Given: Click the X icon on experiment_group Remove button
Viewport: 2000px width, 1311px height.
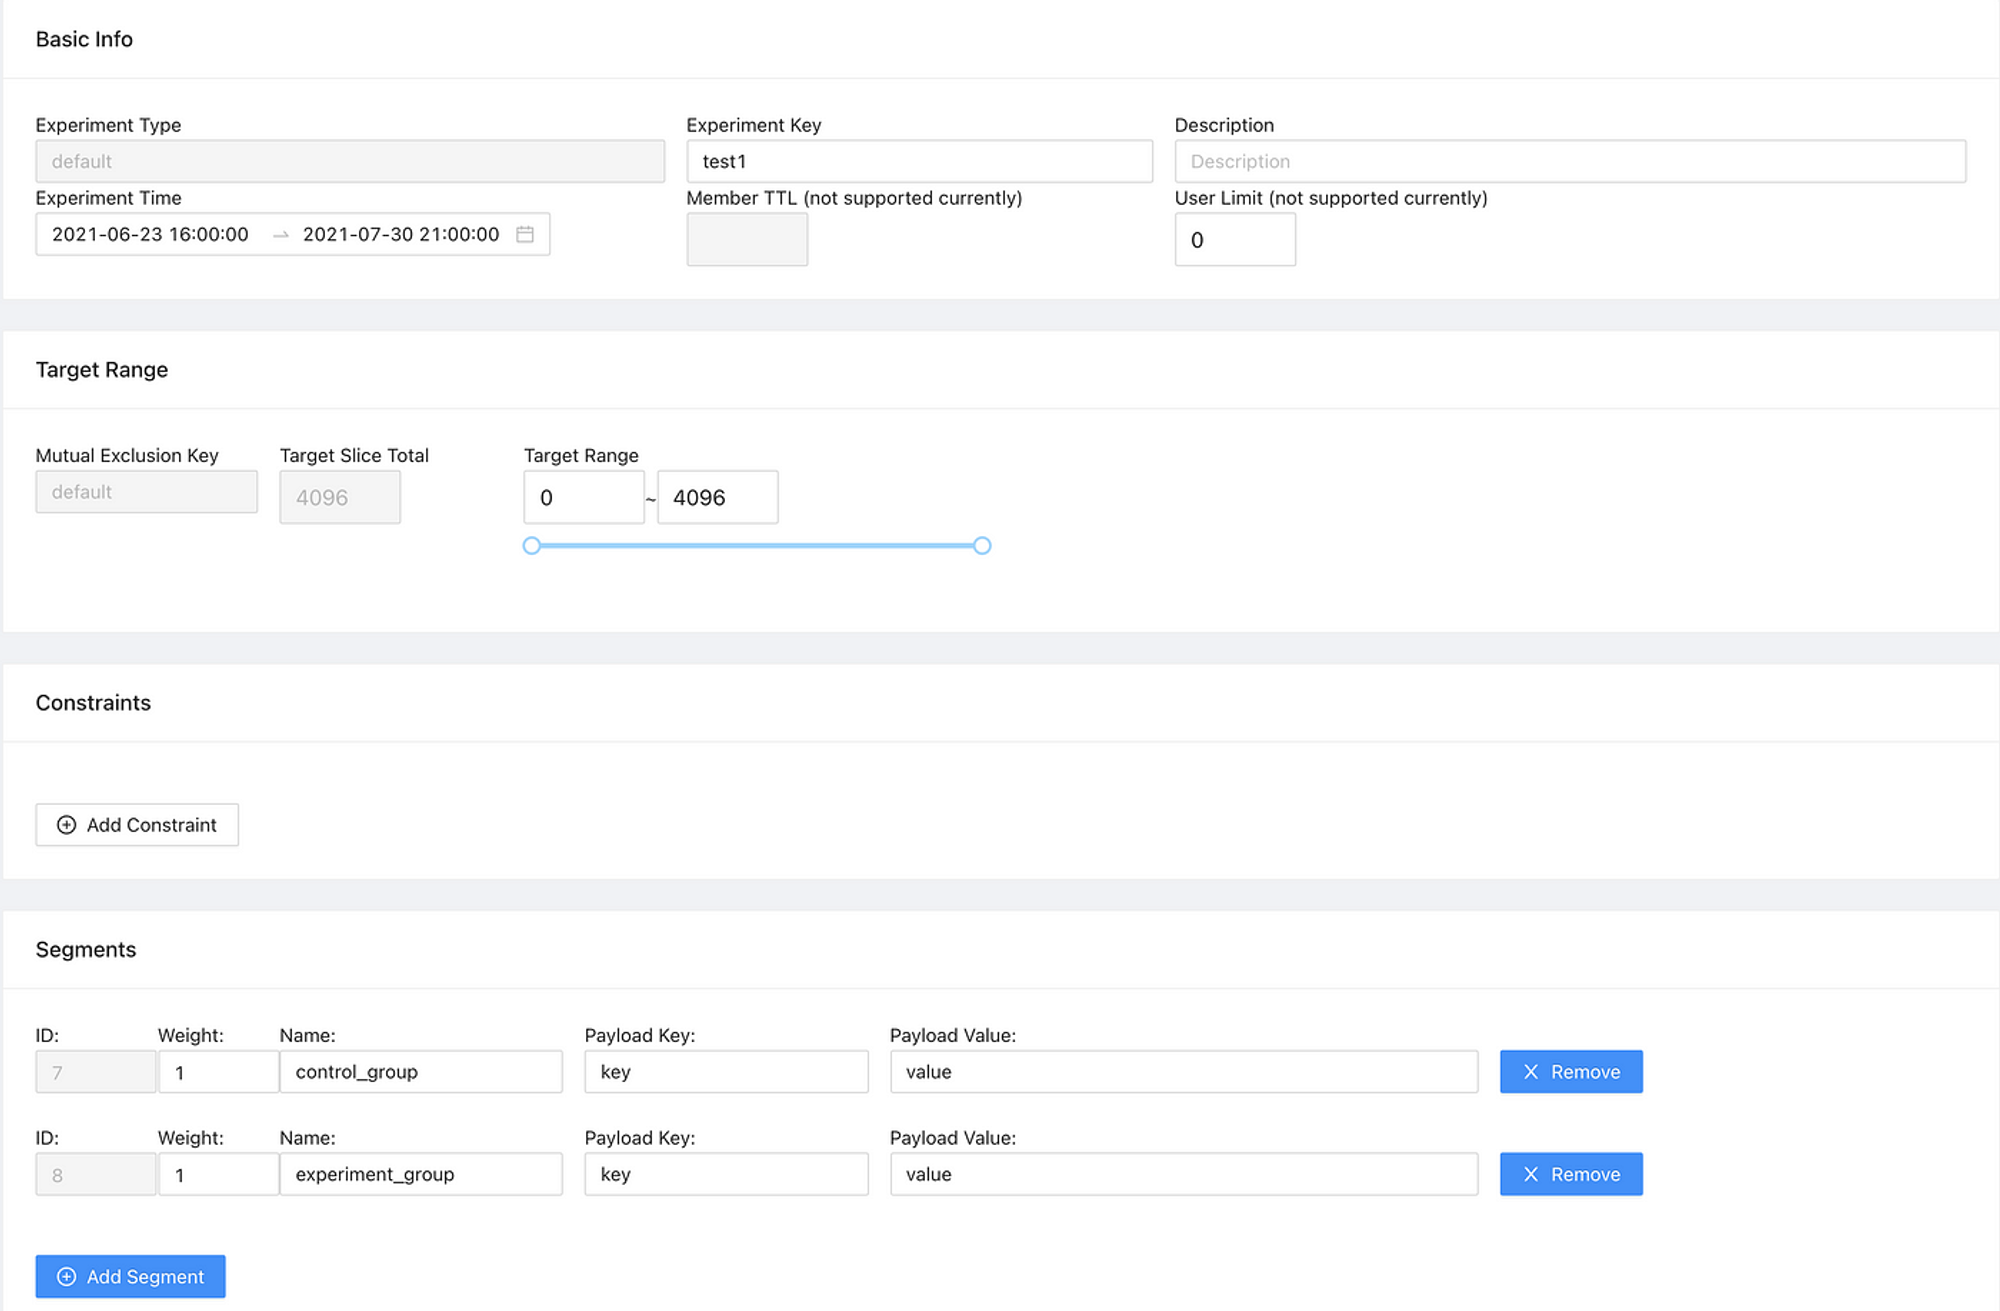Looking at the screenshot, I should pyautogui.click(x=1530, y=1175).
